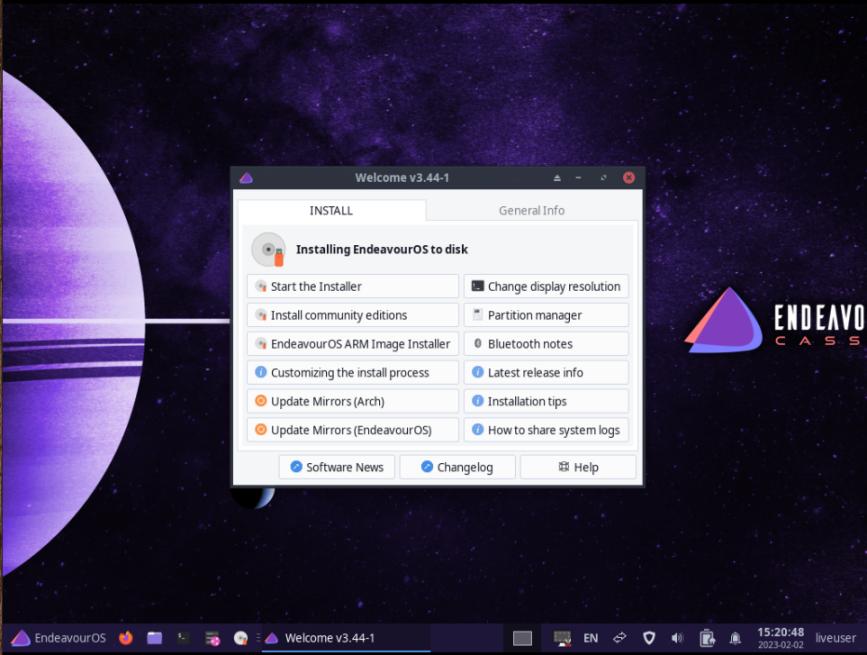The height and width of the screenshot is (655, 867).
Task: Open the volume control tray icon
Action: point(677,638)
